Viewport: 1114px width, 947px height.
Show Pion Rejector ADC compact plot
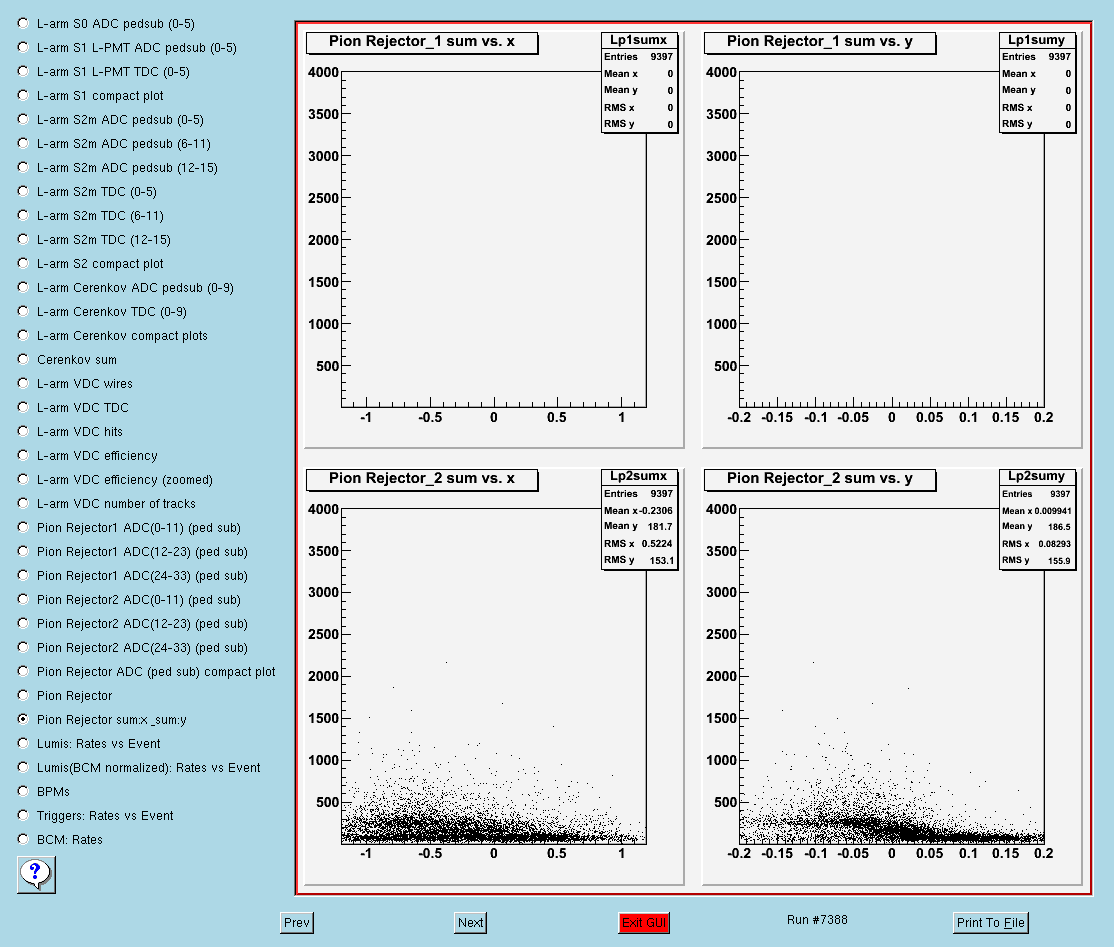(x=23, y=672)
